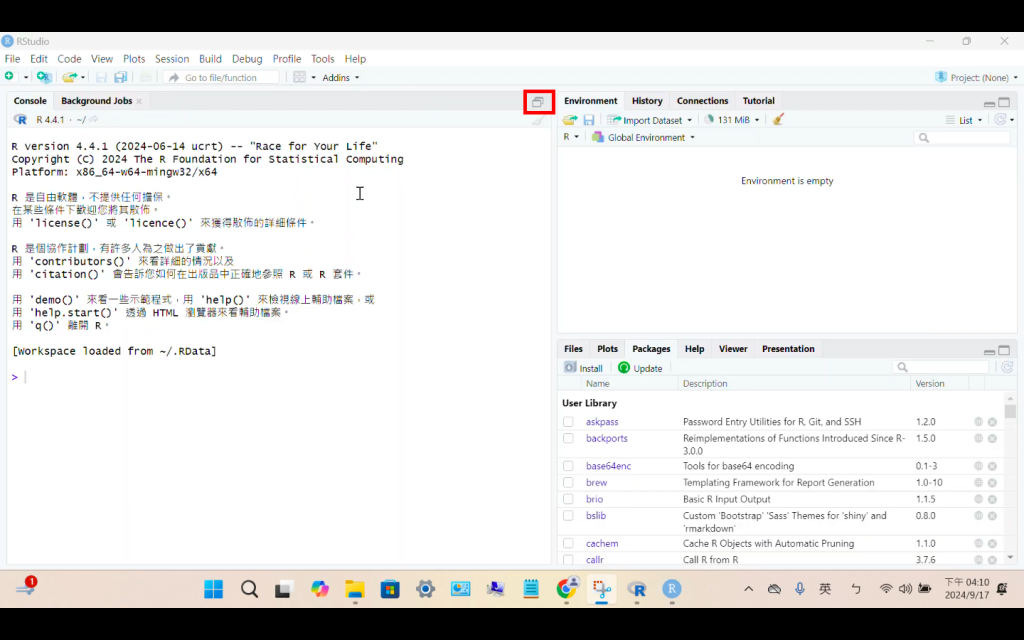Viewport: 1024px width, 640px height.
Task: Create a new file from the toolbar
Action: (x=9, y=77)
